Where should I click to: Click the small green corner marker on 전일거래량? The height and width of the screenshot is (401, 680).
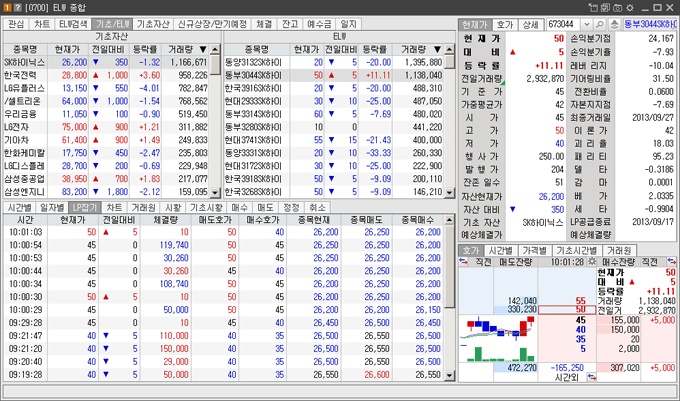click(503, 82)
